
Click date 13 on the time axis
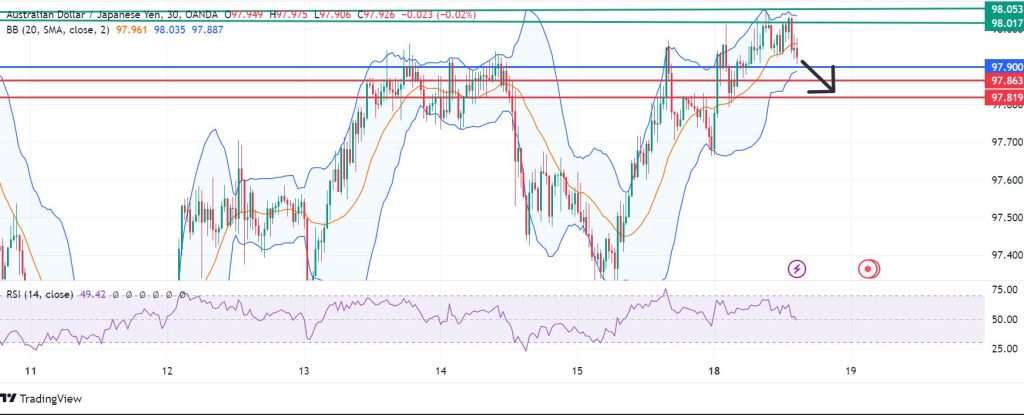click(304, 371)
